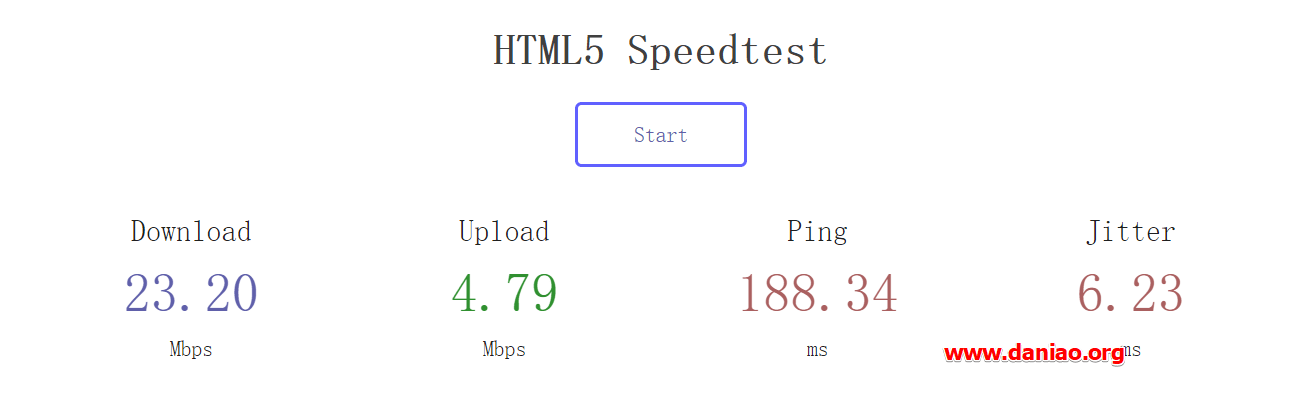Open the www.daniao.org watermark link

(1034, 353)
